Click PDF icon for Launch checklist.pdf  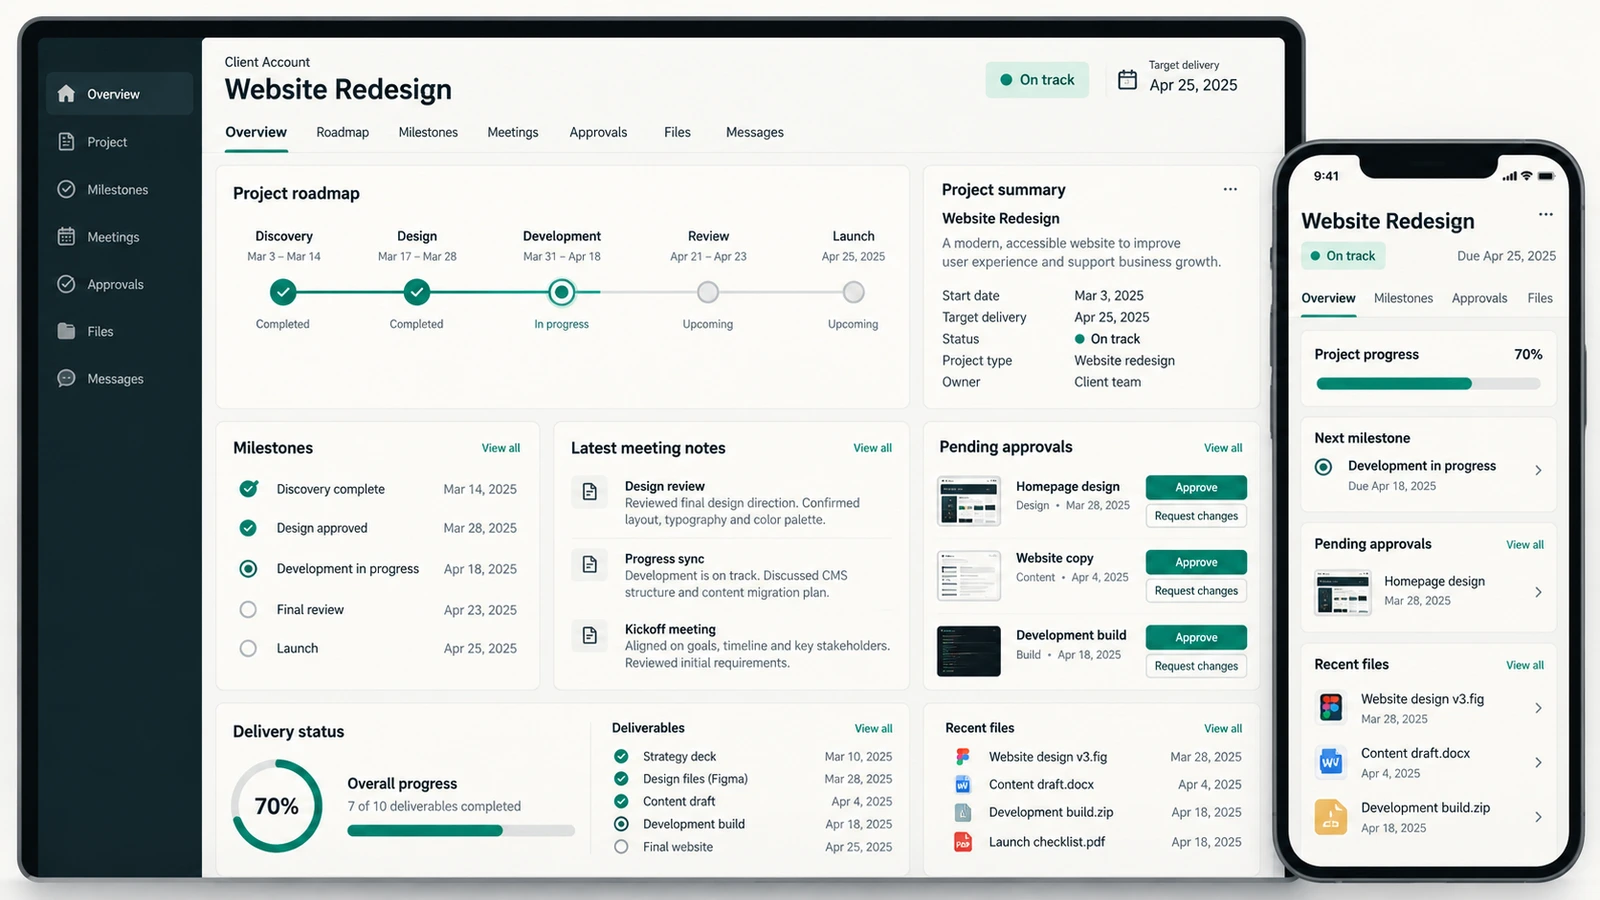(963, 842)
